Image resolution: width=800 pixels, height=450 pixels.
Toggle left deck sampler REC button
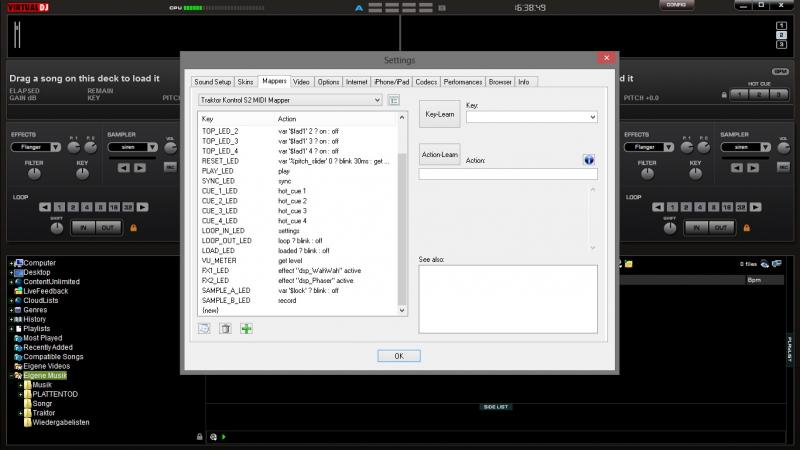(x=170, y=167)
